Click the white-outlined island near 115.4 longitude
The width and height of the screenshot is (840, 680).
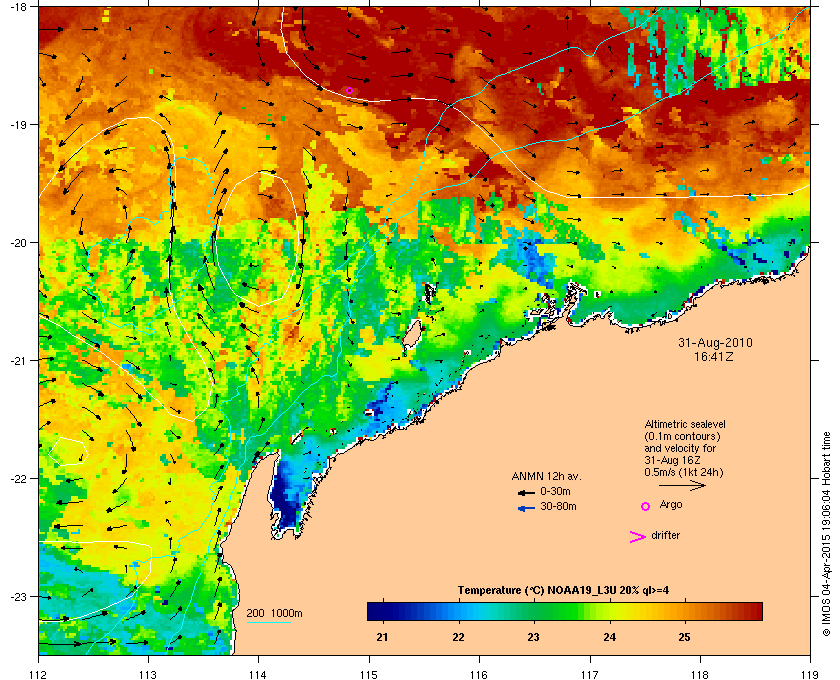click(x=412, y=335)
